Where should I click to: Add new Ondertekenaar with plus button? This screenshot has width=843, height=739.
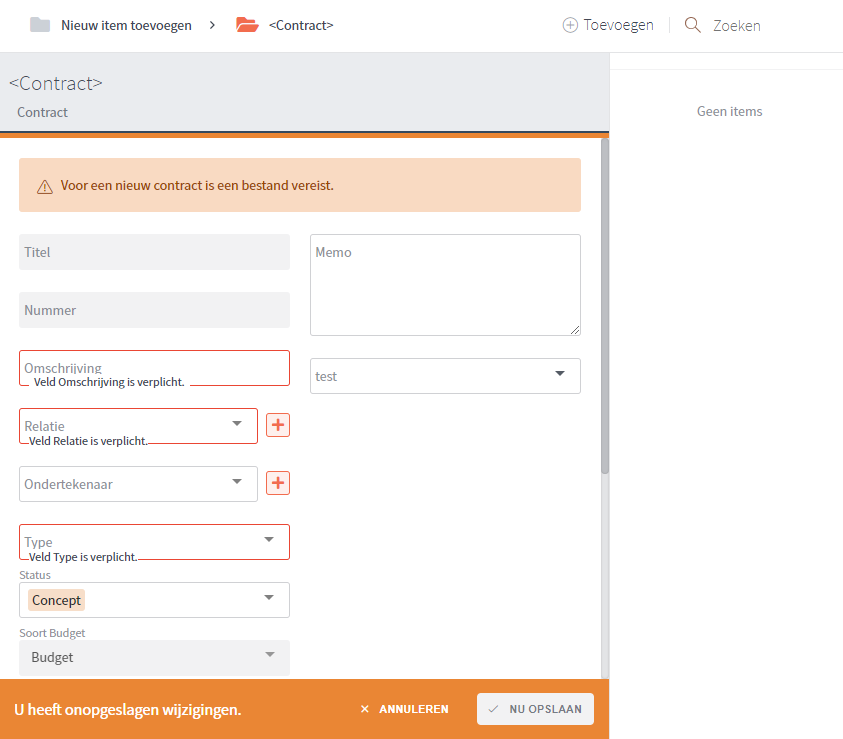[x=278, y=483]
